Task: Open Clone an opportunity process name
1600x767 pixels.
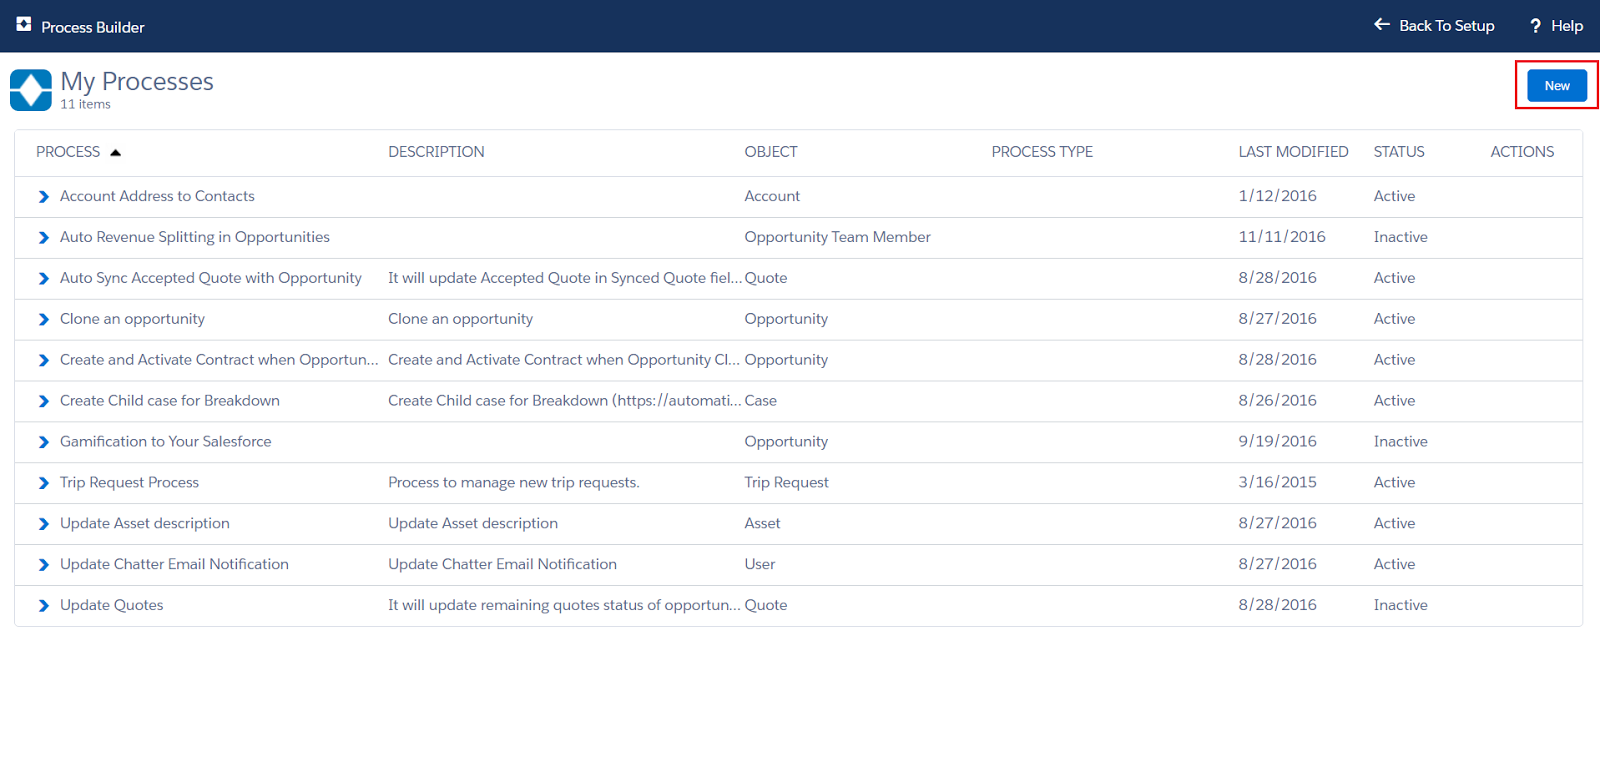Action: pyautogui.click(x=132, y=319)
